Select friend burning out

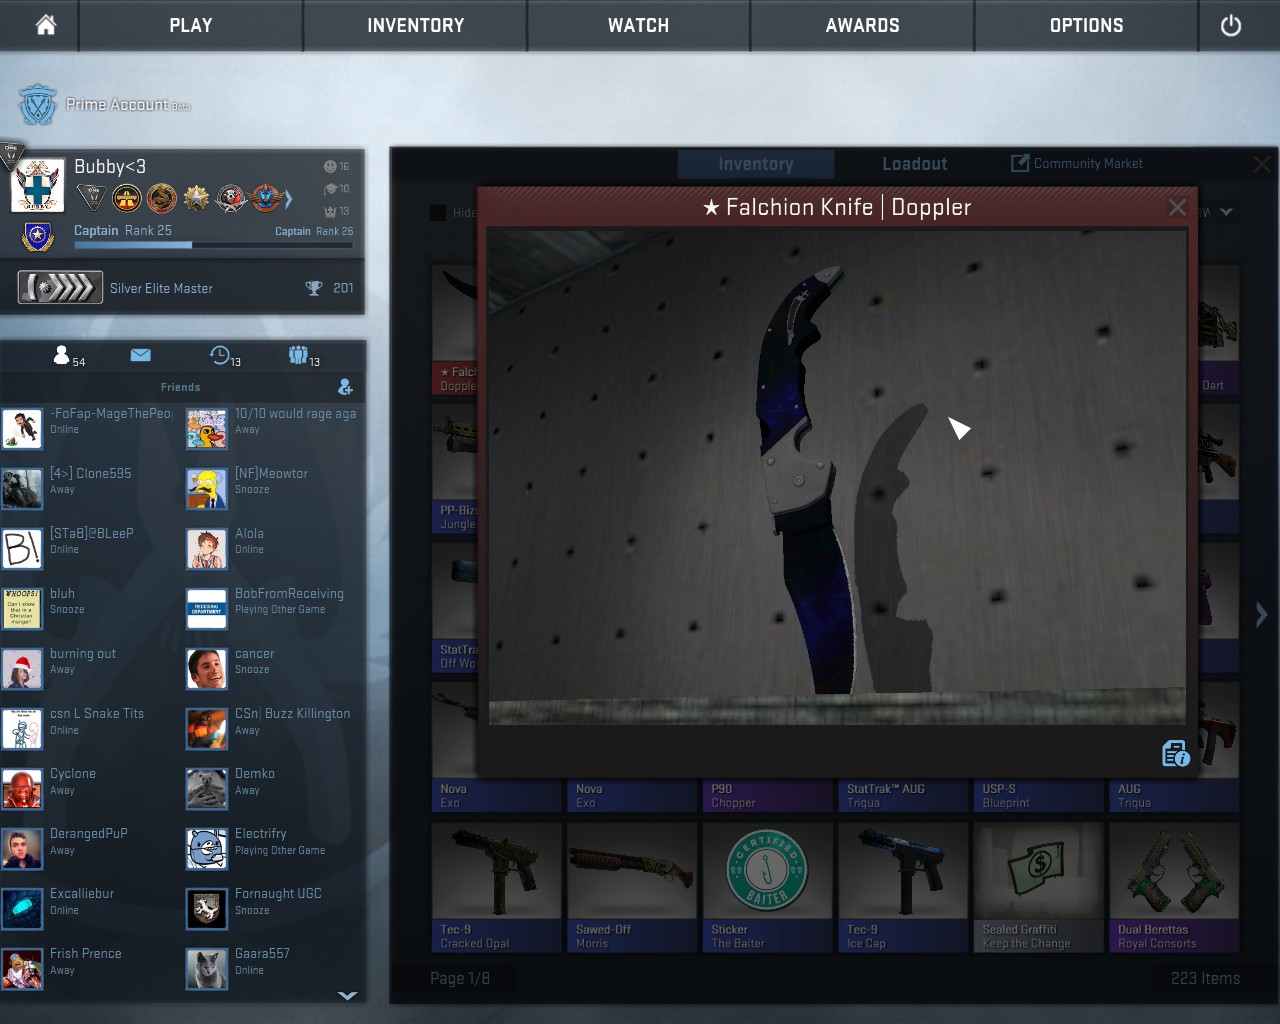click(90, 668)
